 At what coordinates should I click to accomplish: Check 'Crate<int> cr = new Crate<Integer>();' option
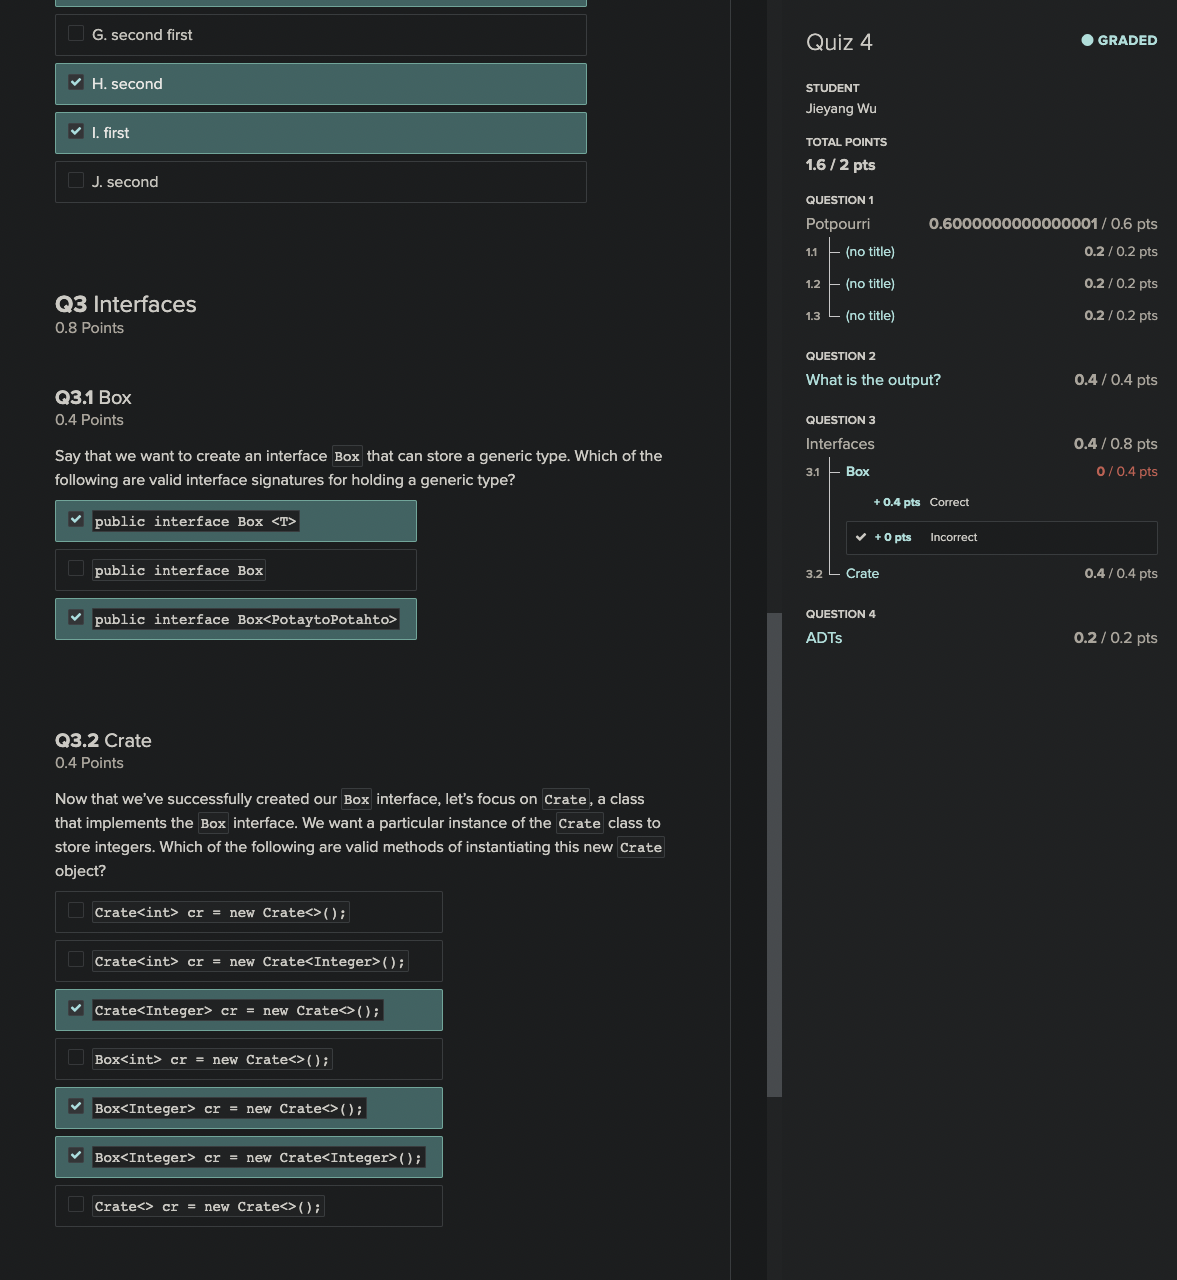(x=76, y=960)
